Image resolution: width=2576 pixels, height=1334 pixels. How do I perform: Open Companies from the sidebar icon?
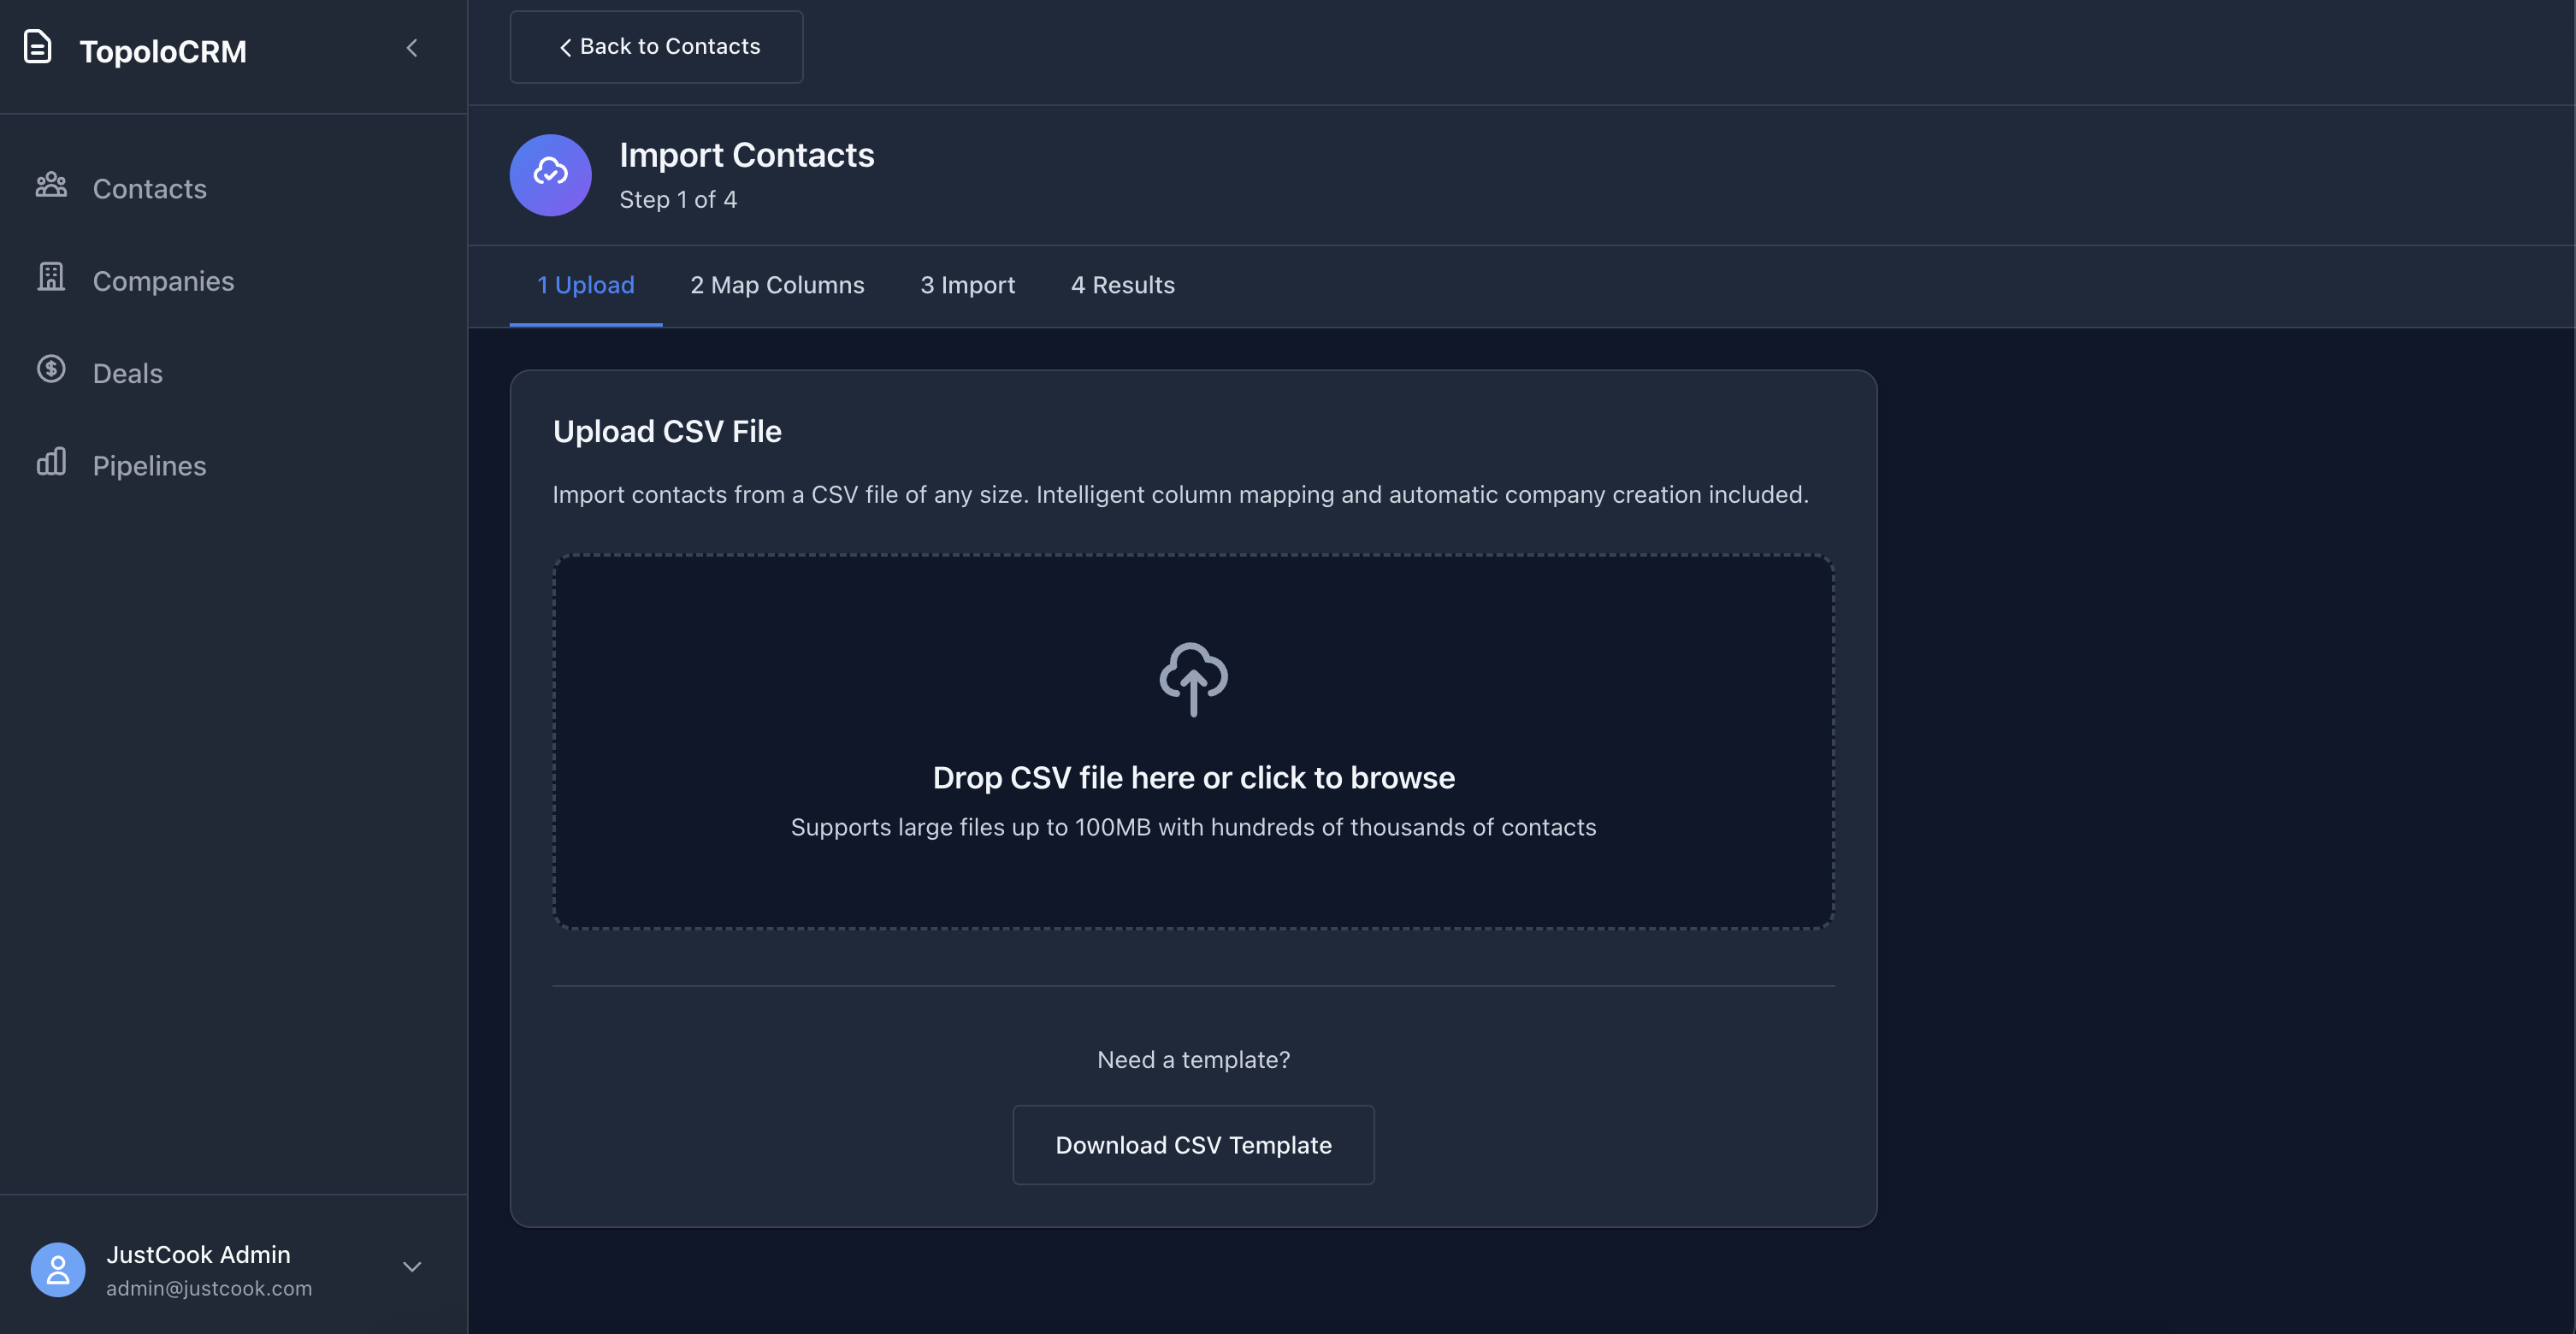51,278
